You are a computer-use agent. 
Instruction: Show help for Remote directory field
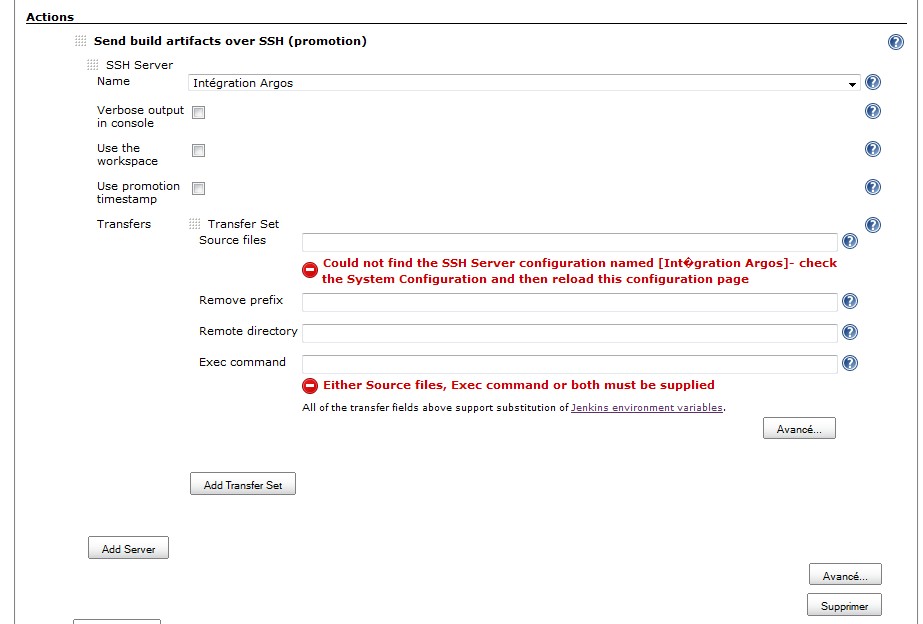(850, 332)
